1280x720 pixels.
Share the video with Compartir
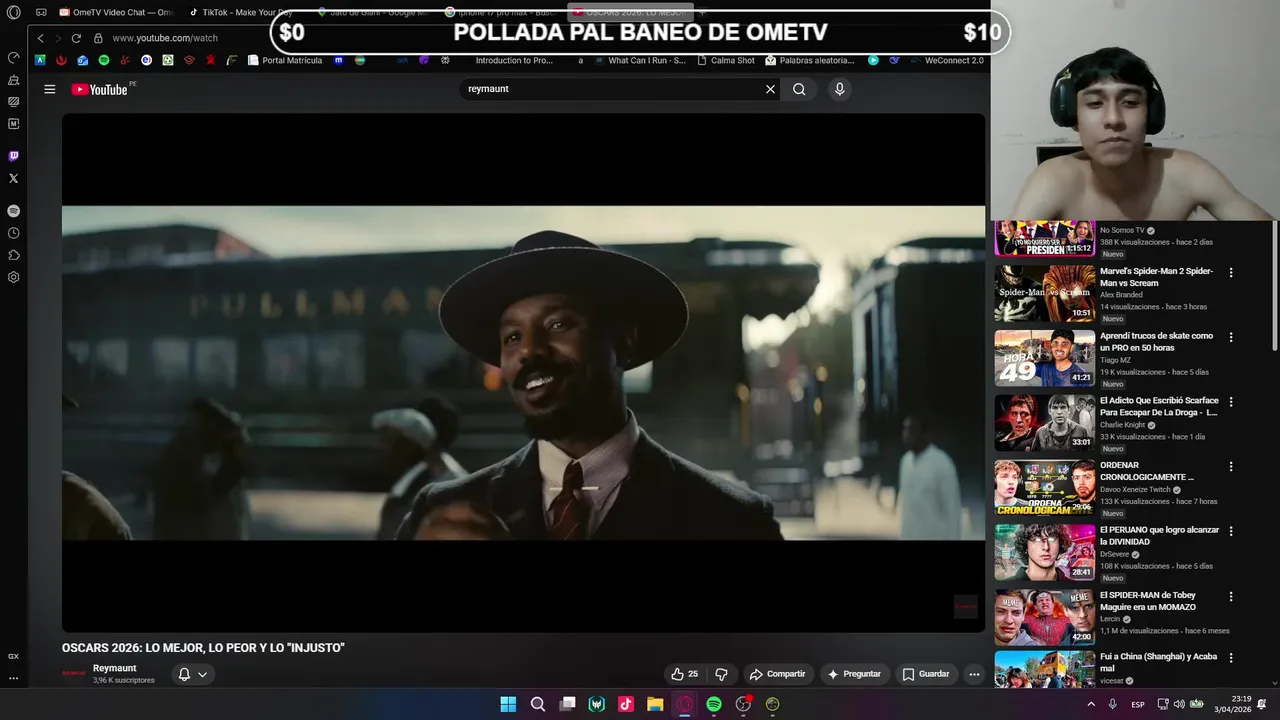click(x=778, y=674)
